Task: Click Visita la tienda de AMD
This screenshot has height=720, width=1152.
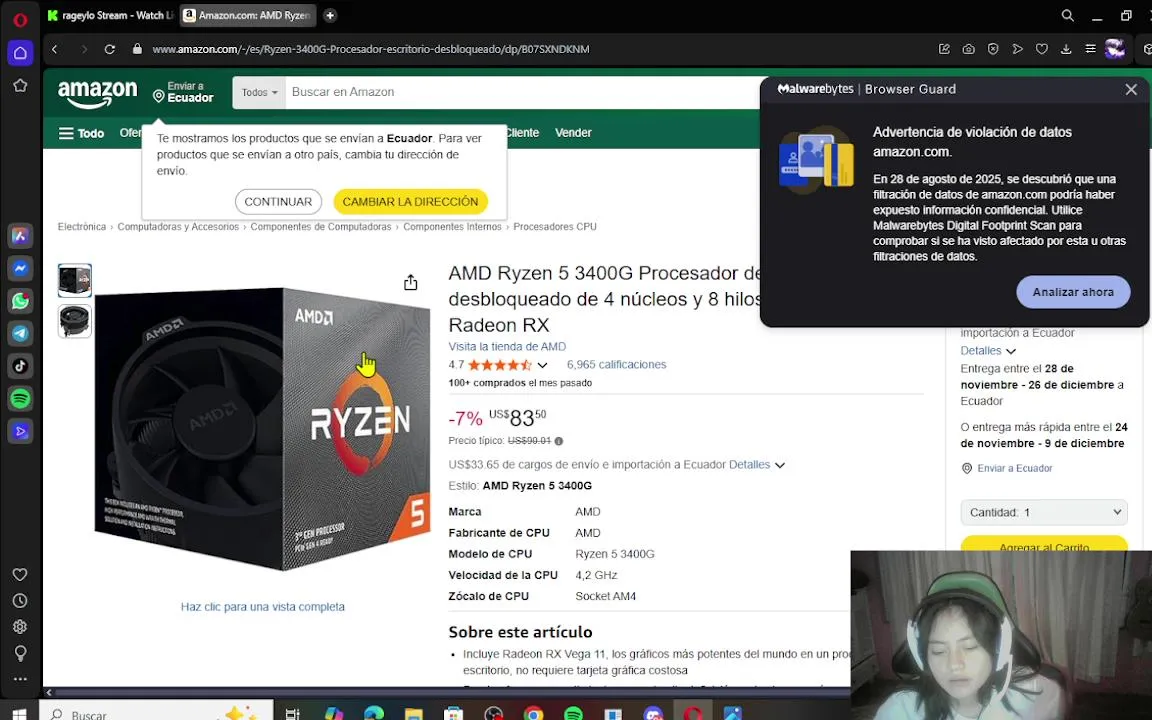Action: pyautogui.click(x=507, y=346)
